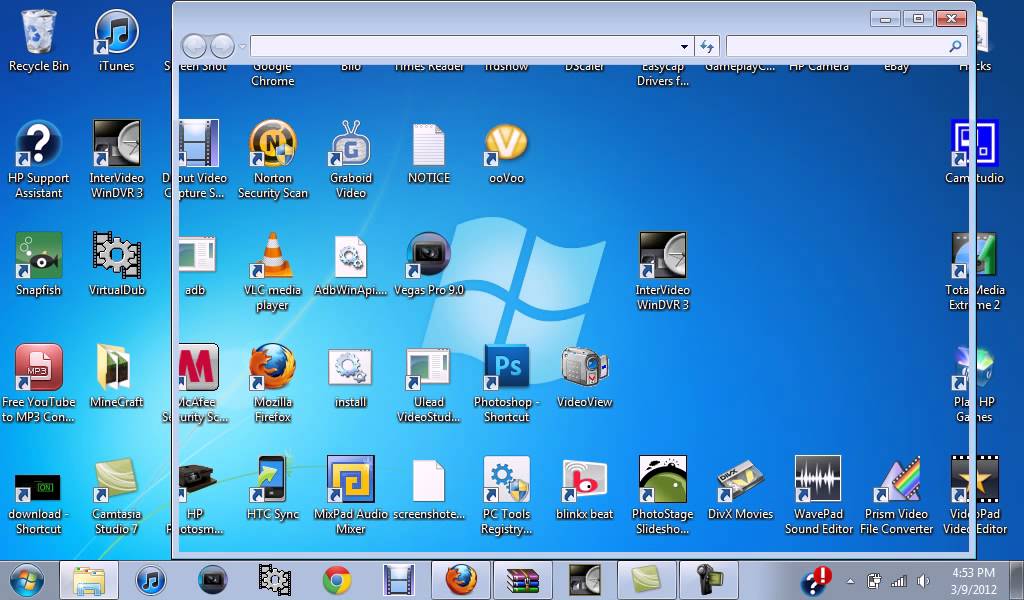Click the search magnifier icon
Screen dimensions: 1024x600
(x=955, y=46)
